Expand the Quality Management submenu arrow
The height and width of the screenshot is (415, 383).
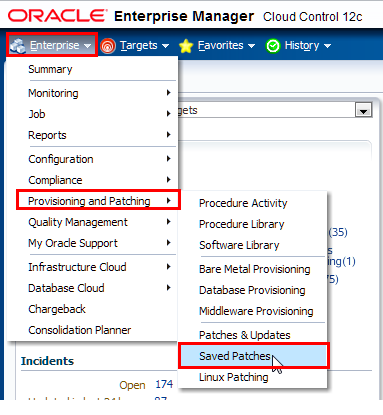[168, 222]
